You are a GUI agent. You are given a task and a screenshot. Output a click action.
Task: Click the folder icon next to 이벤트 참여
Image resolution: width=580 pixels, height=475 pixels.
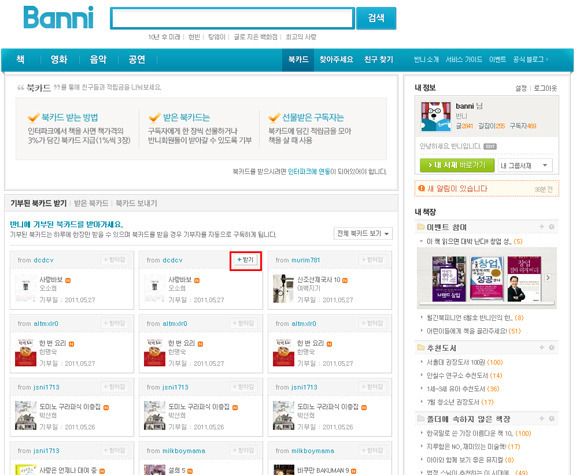pos(421,226)
